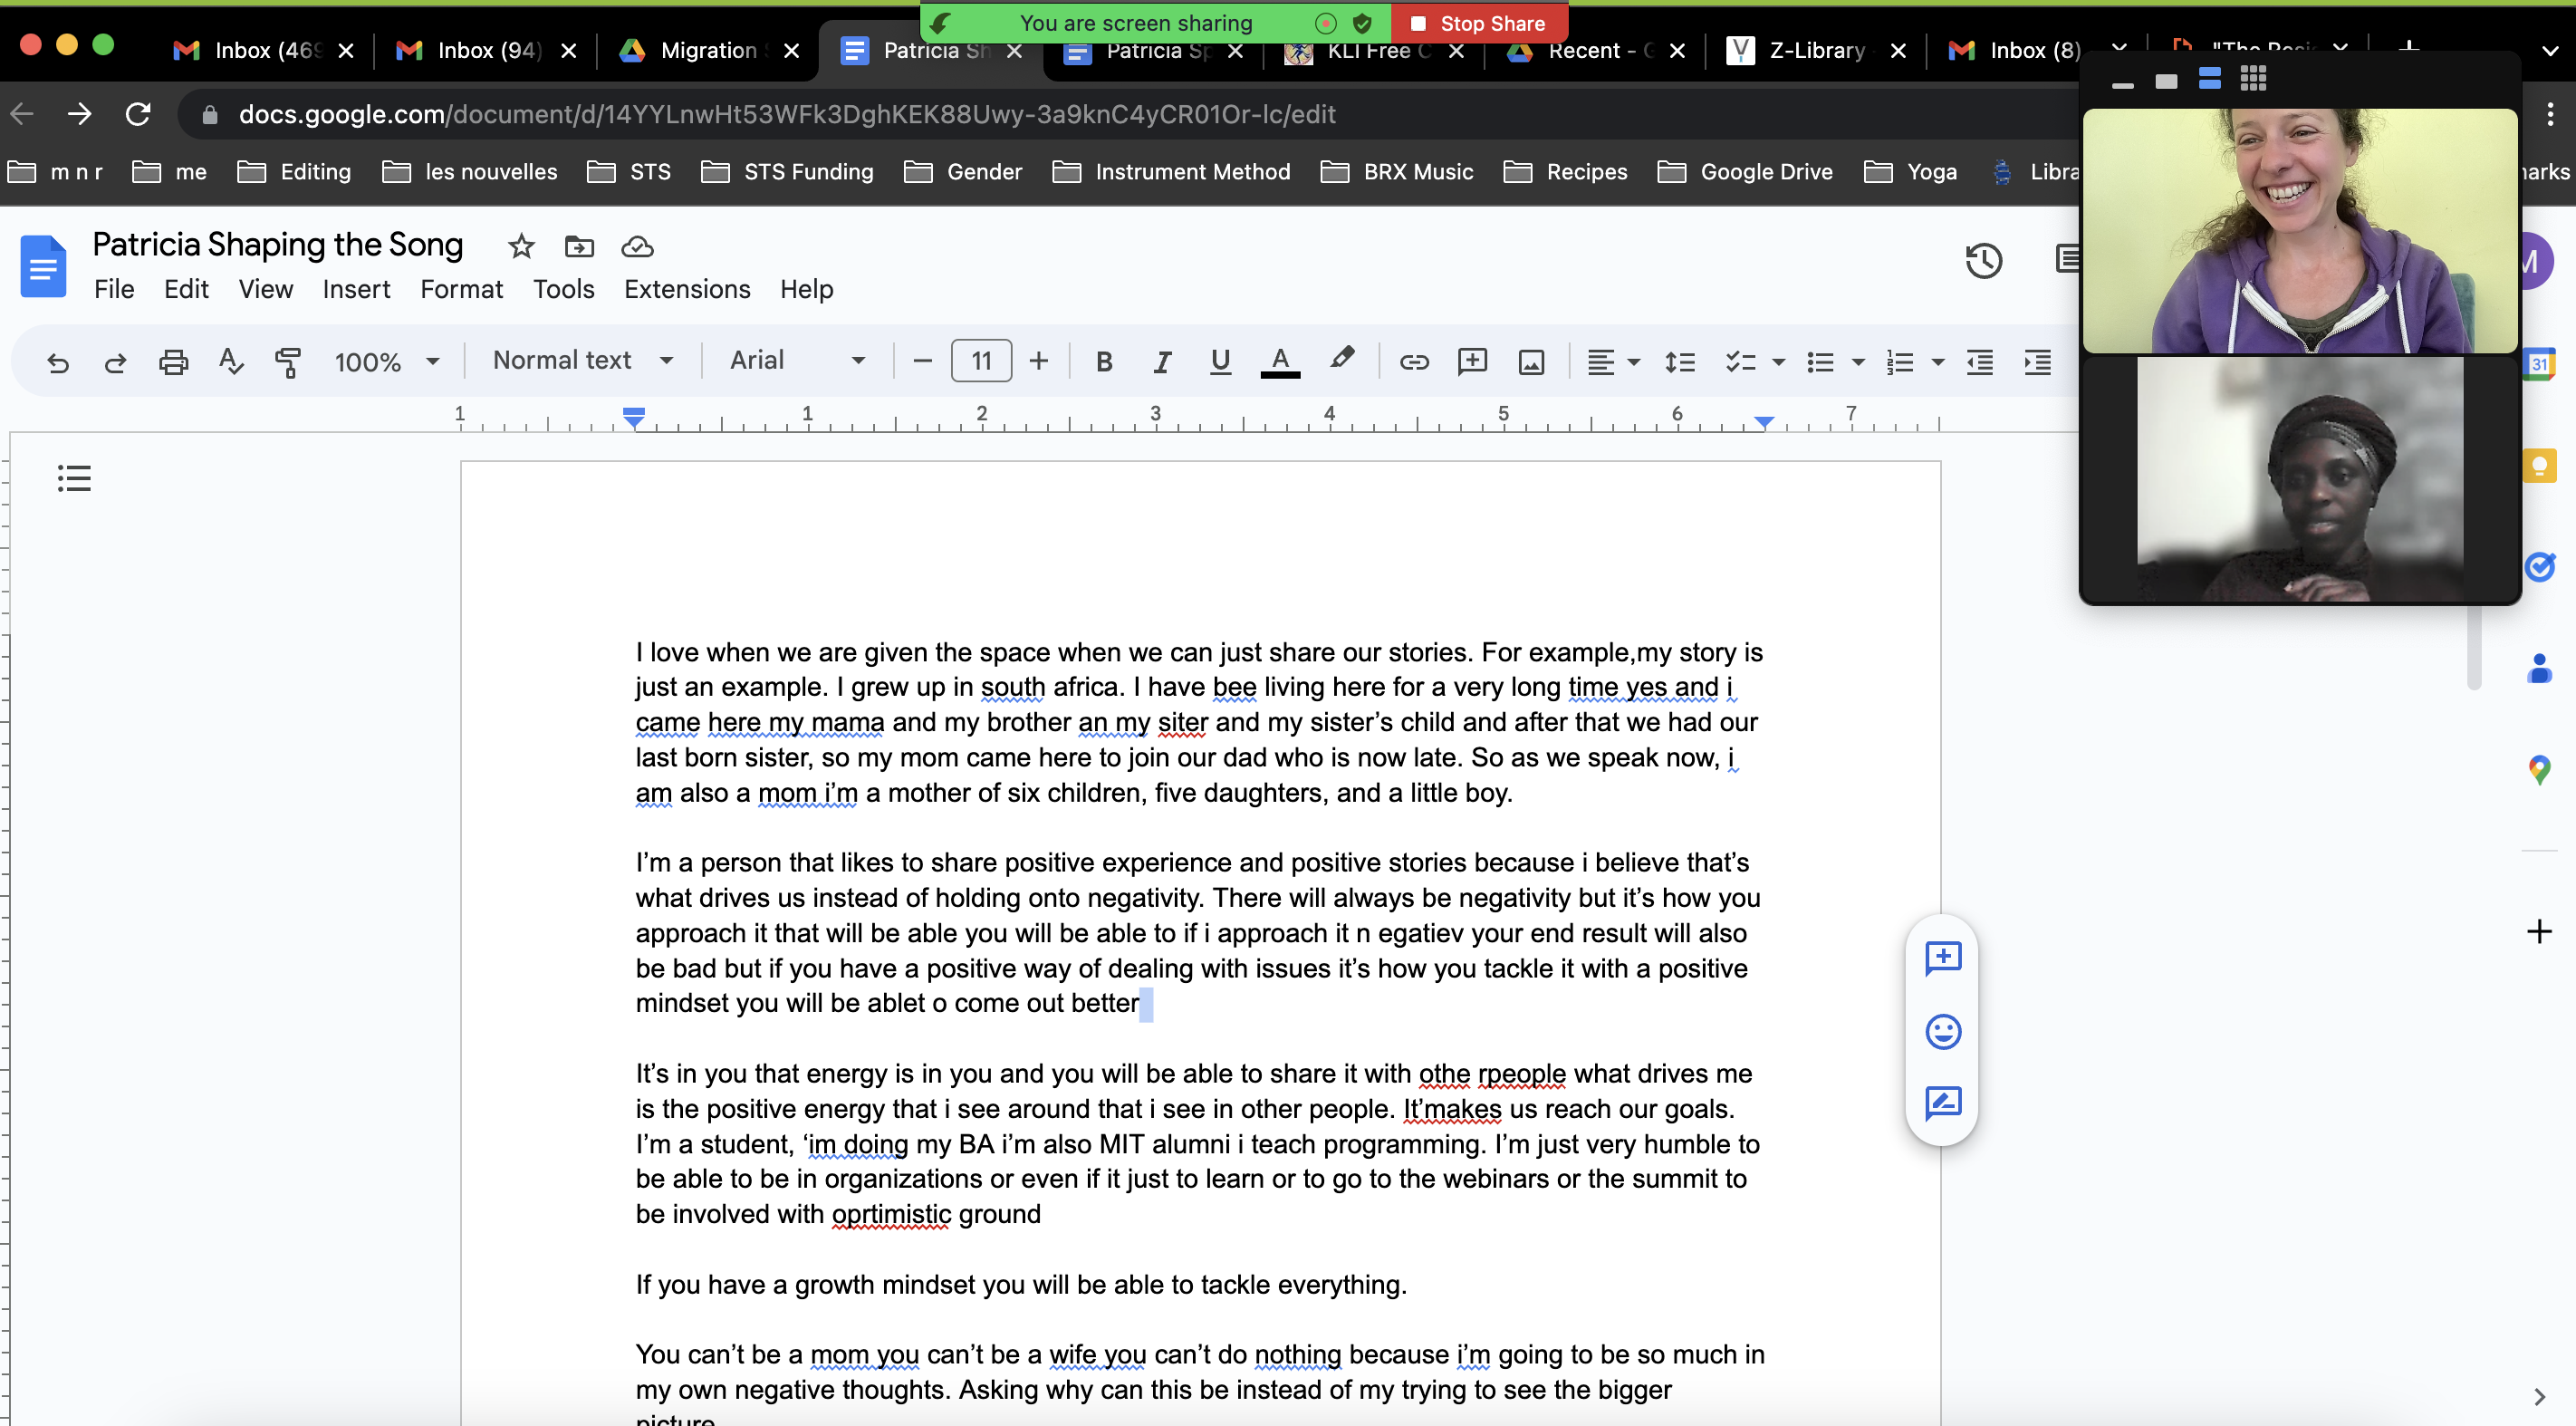Open version history clock icon
The height and width of the screenshot is (1426, 2576).
1983,261
